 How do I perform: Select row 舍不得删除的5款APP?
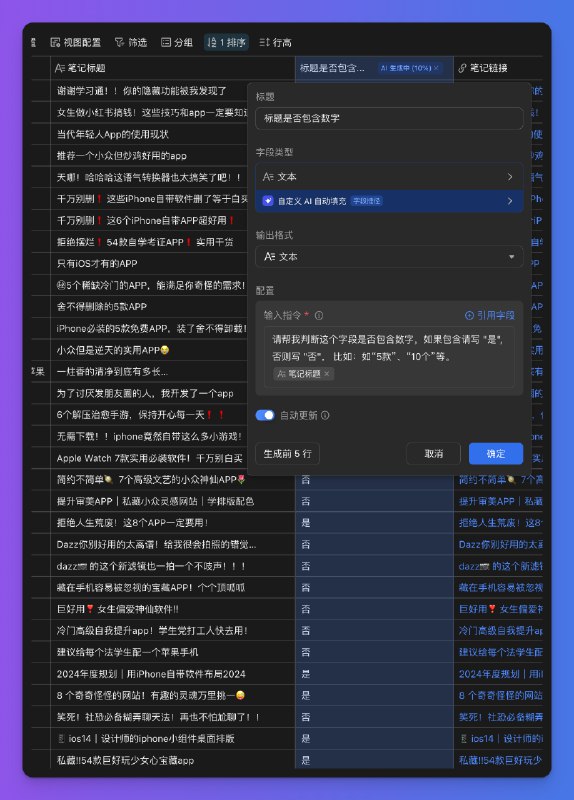tap(102, 307)
